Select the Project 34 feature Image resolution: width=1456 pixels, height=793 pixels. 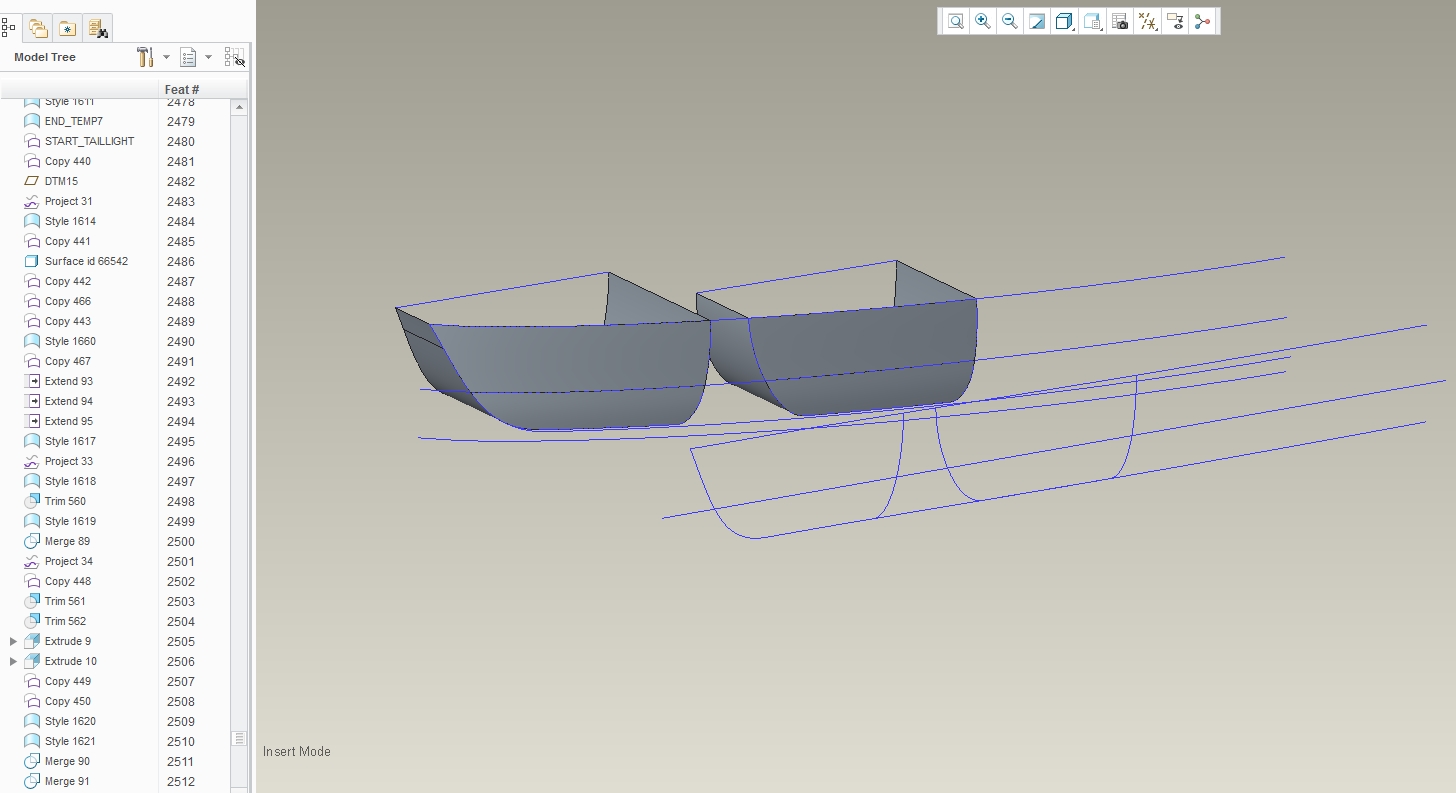point(69,561)
